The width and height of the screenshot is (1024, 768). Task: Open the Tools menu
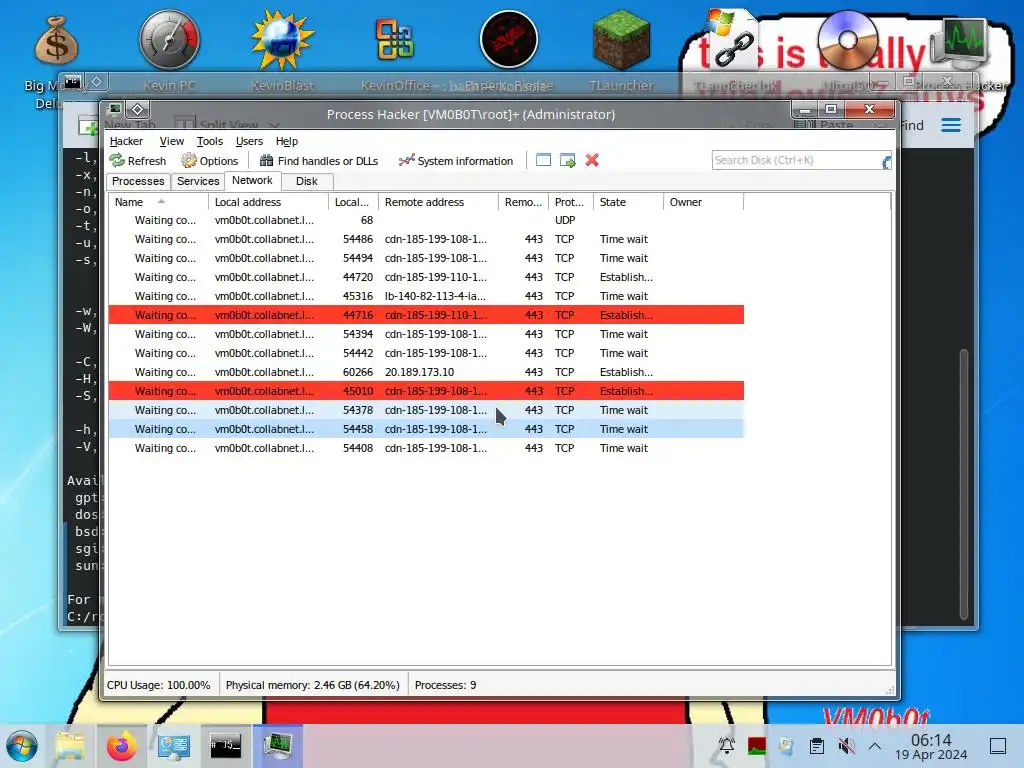coord(210,141)
